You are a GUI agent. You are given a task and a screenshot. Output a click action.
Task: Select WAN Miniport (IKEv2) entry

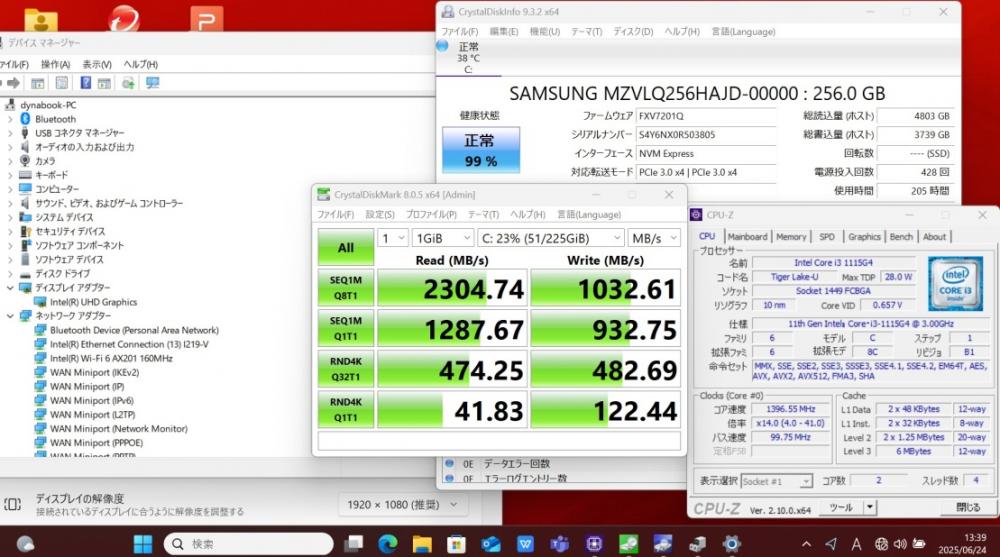click(94, 372)
